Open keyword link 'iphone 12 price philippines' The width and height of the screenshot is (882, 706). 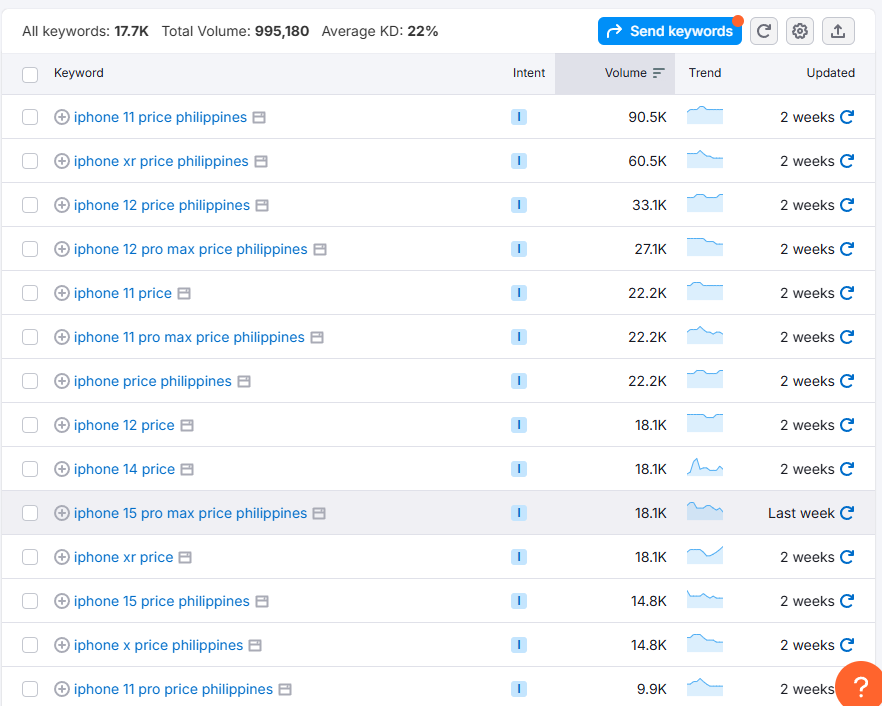[x=162, y=205]
